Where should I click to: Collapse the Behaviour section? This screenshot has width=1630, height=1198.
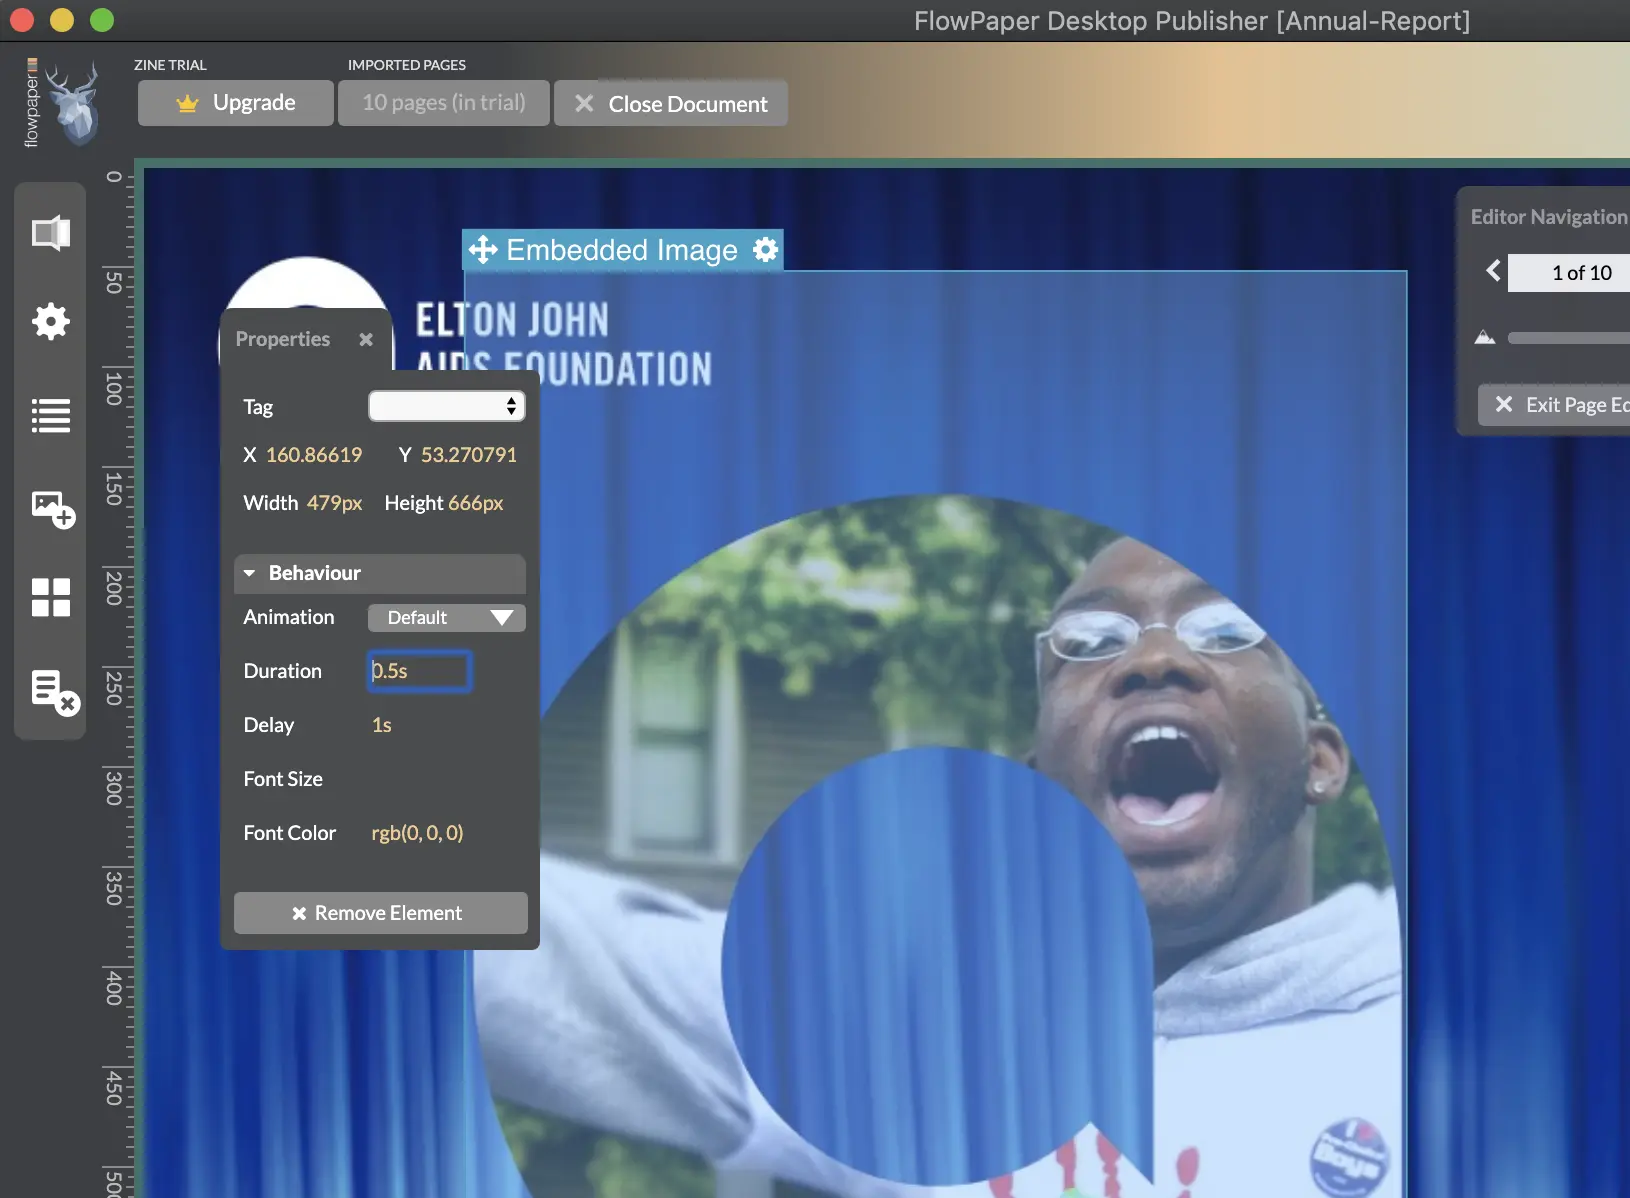[380, 573]
